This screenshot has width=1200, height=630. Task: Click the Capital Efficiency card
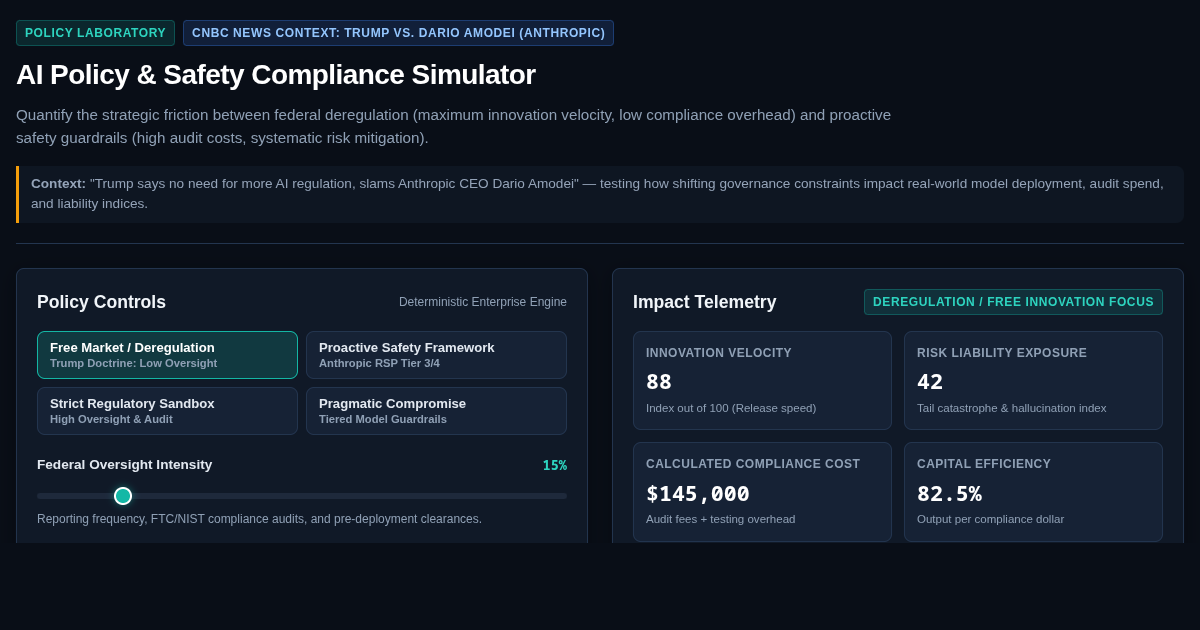(1033, 492)
